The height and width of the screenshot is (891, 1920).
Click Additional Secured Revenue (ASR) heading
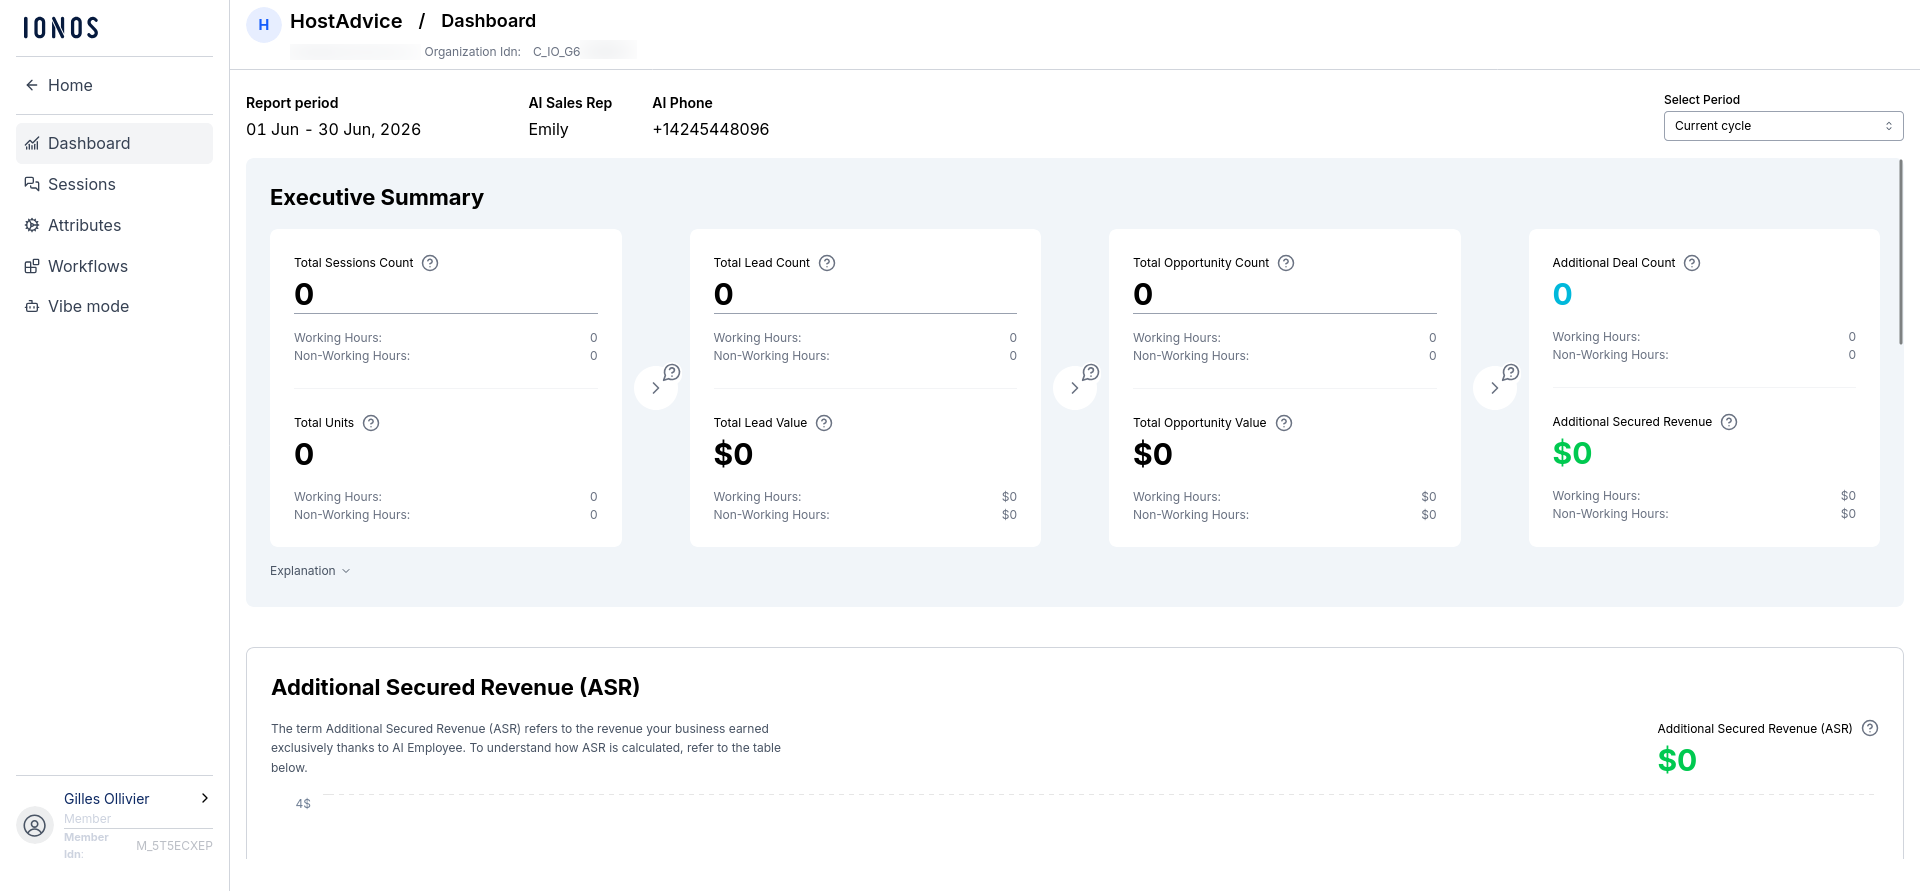(455, 687)
